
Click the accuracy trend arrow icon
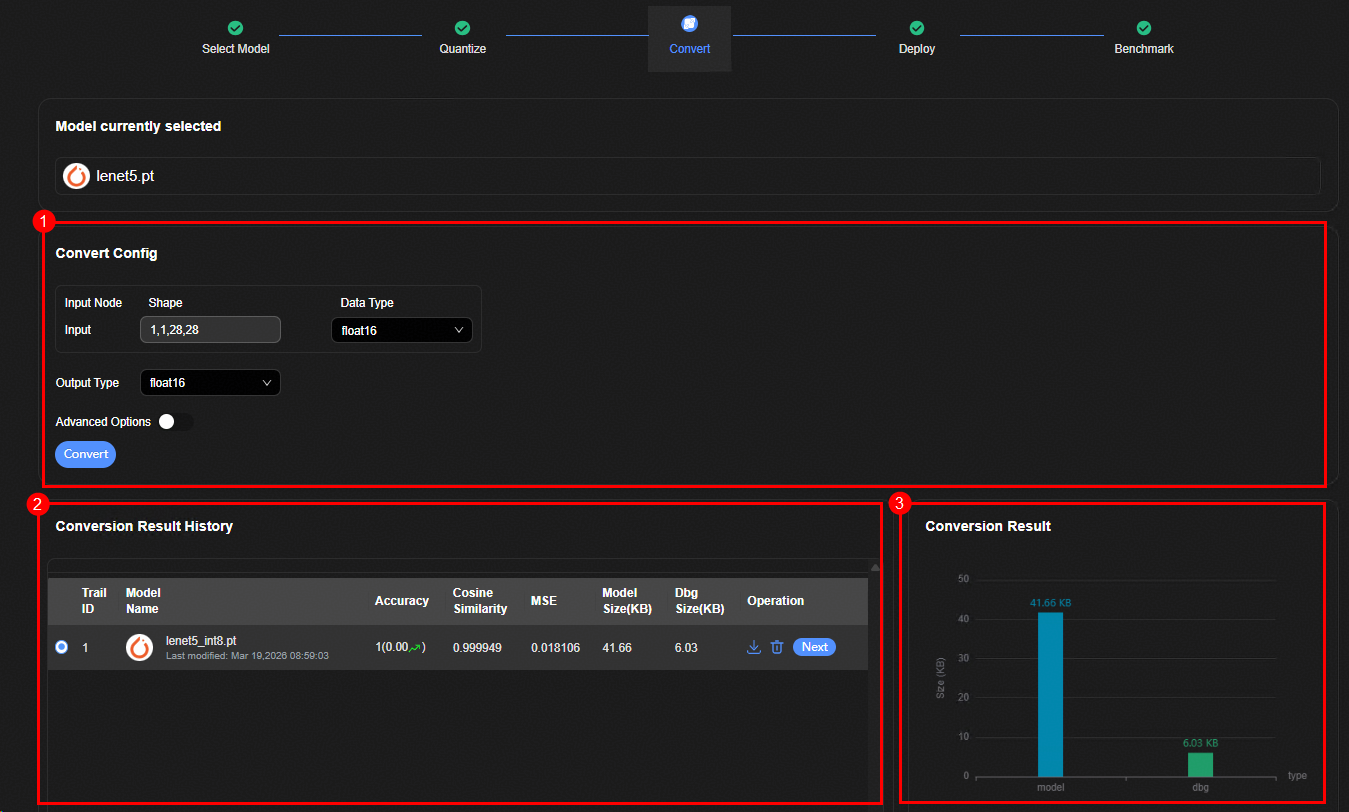415,648
